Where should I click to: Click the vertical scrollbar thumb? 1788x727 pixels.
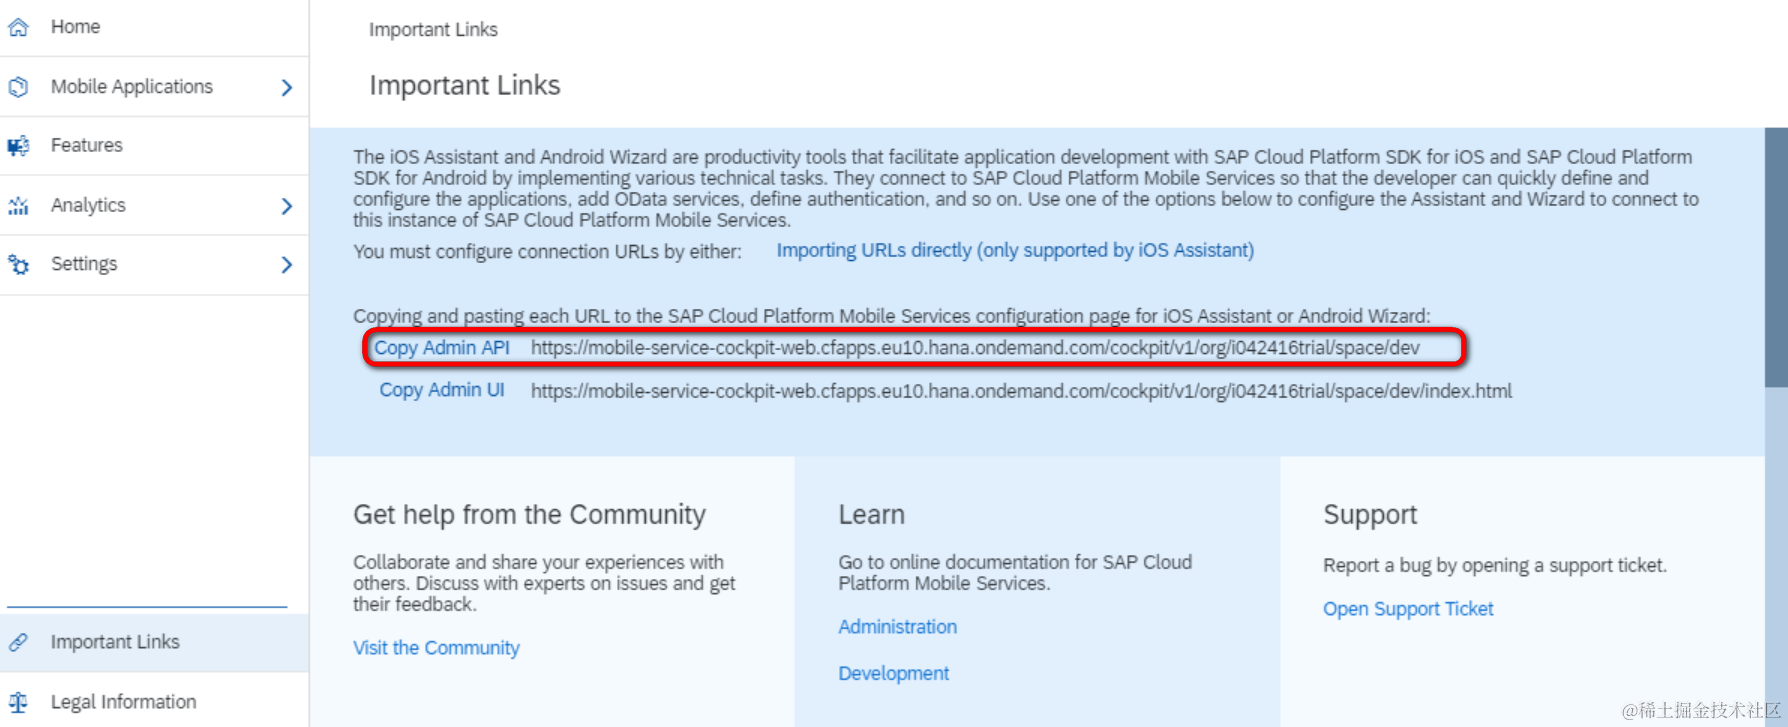1776,257
